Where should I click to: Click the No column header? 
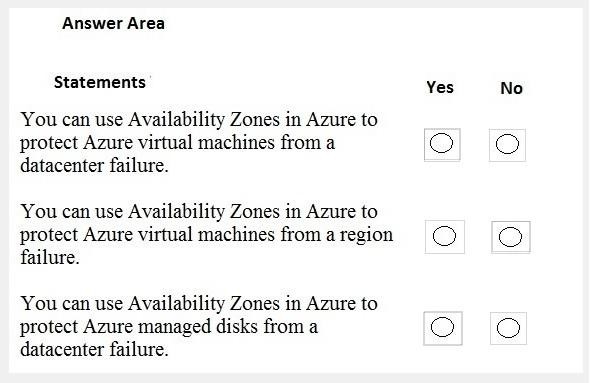tap(512, 88)
